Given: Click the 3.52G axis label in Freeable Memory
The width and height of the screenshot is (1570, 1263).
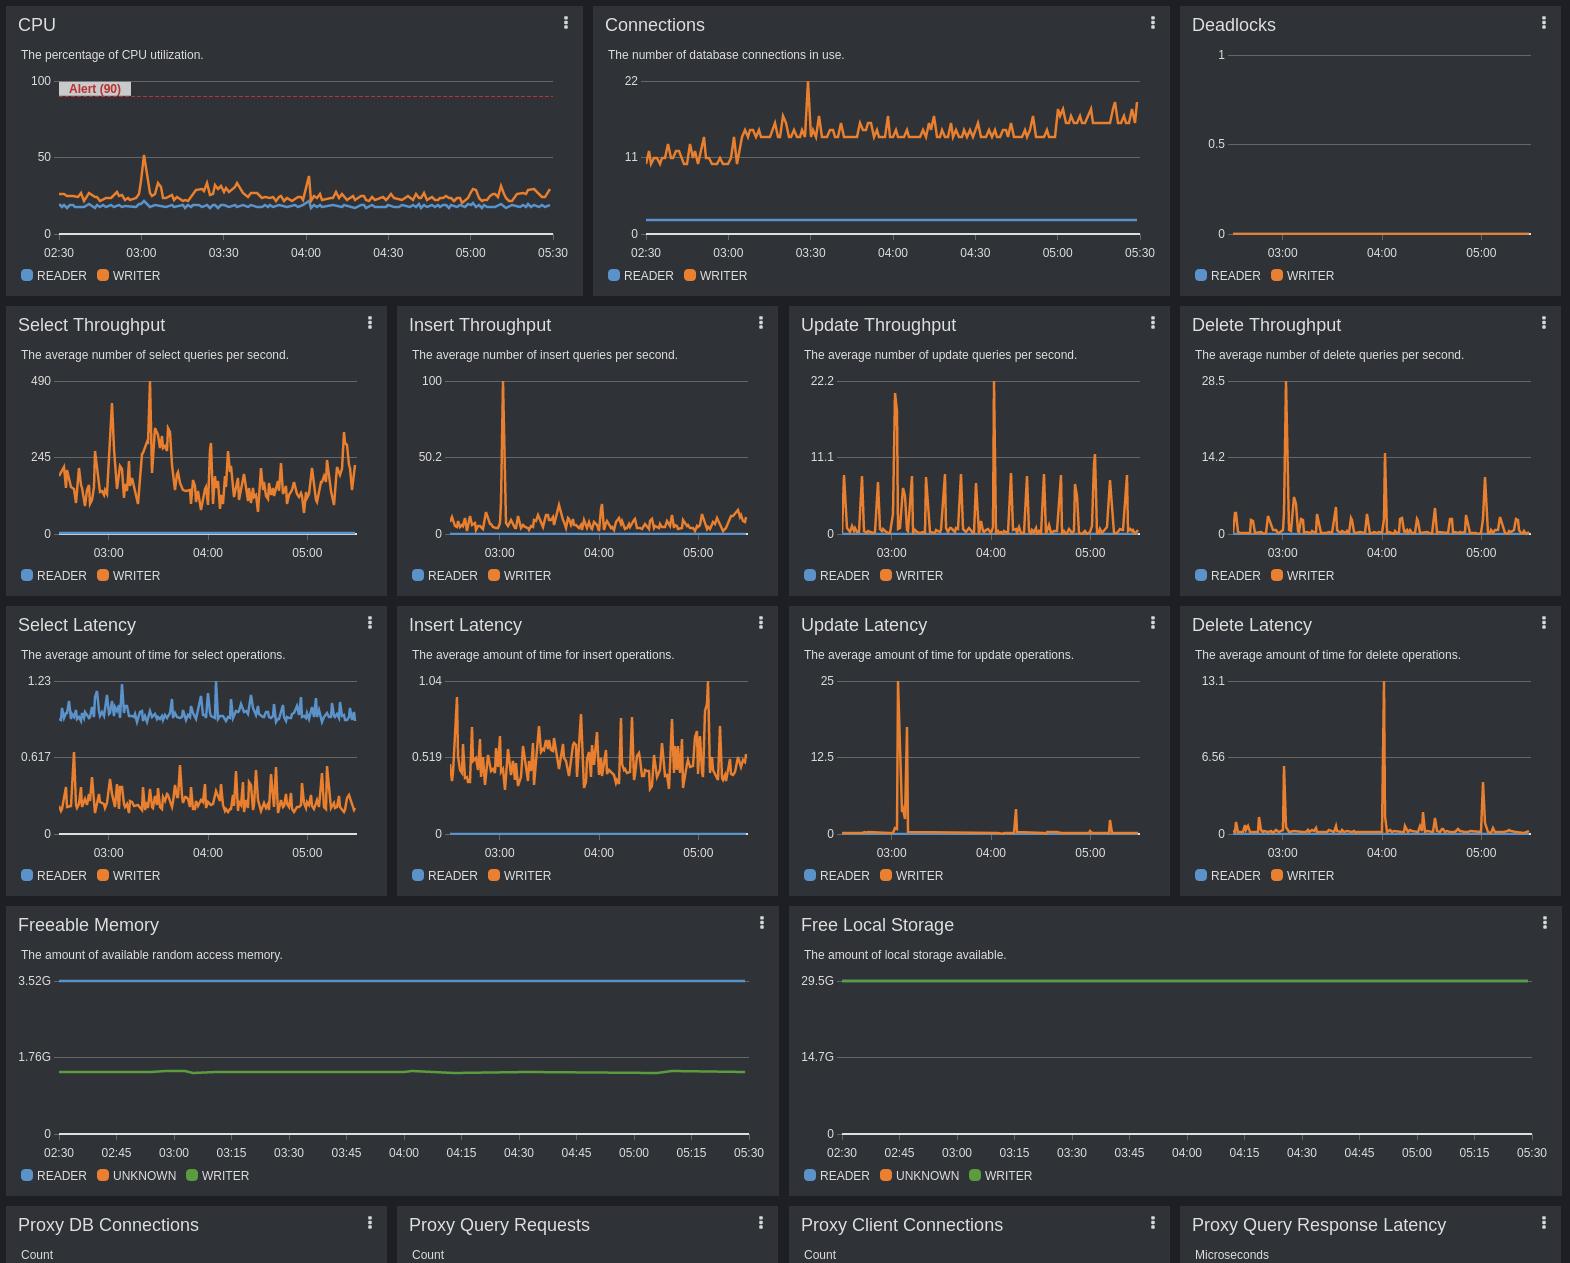Looking at the screenshot, I should point(34,981).
